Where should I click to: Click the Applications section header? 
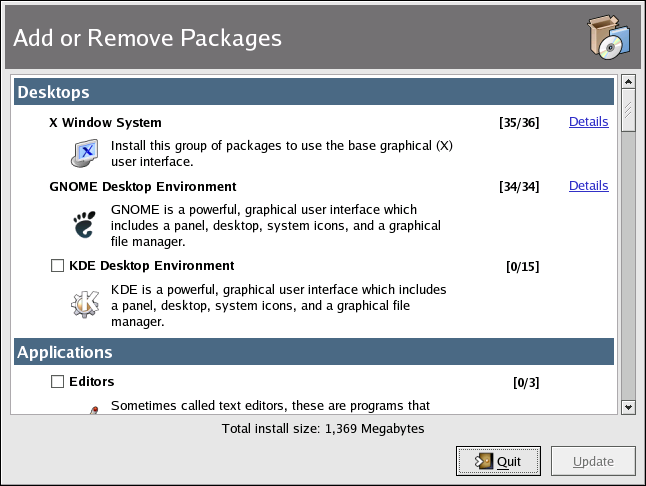(x=313, y=352)
